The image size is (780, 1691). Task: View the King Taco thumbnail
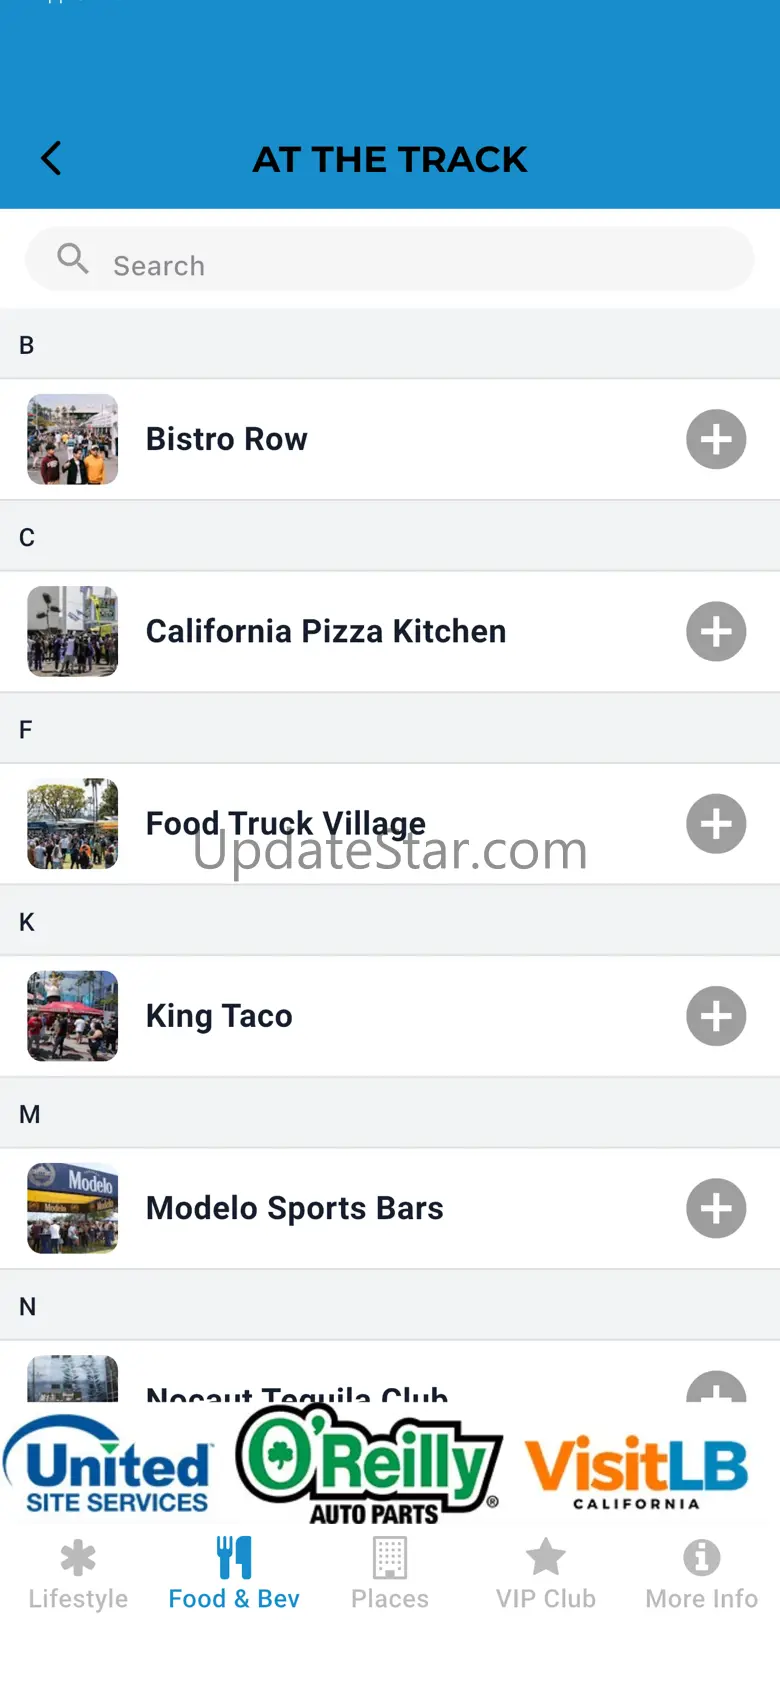pyautogui.click(x=72, y=1016)
